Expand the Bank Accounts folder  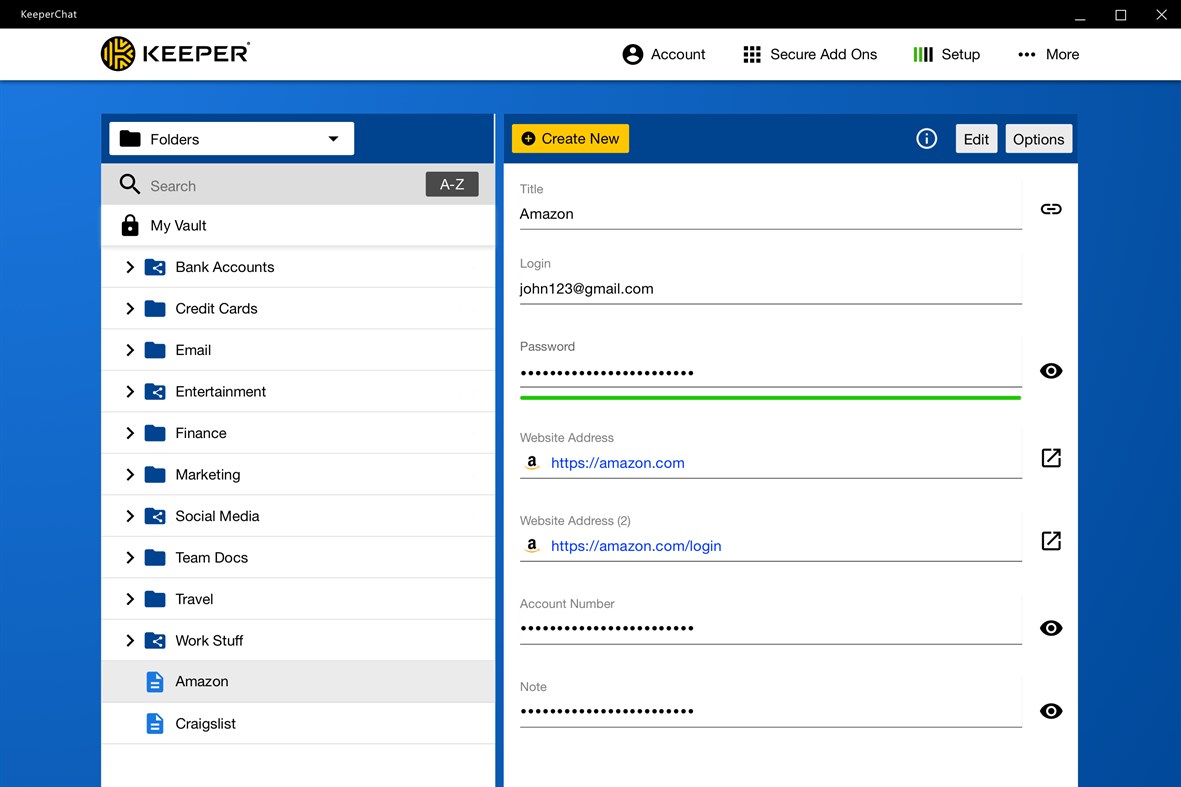tap(129, 267)
